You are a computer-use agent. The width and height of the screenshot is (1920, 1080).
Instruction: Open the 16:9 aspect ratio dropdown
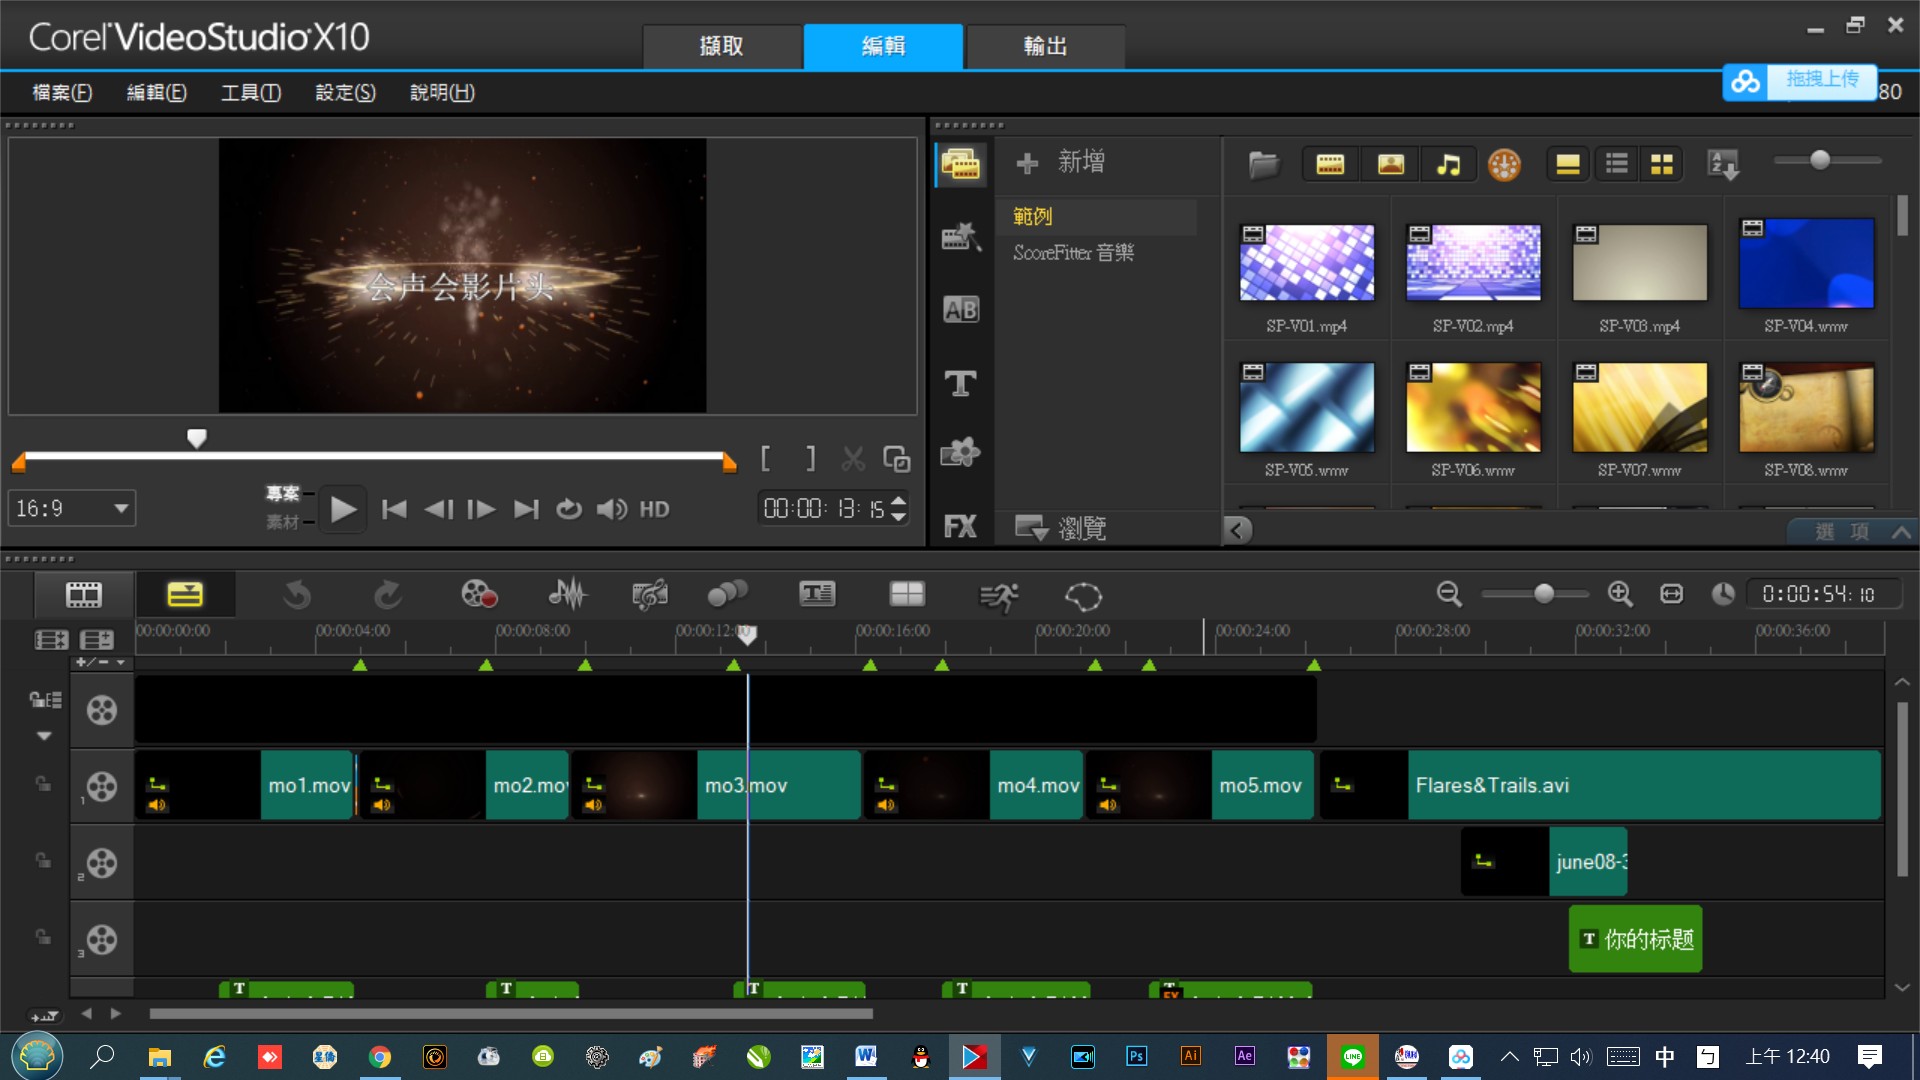point(72,509)
